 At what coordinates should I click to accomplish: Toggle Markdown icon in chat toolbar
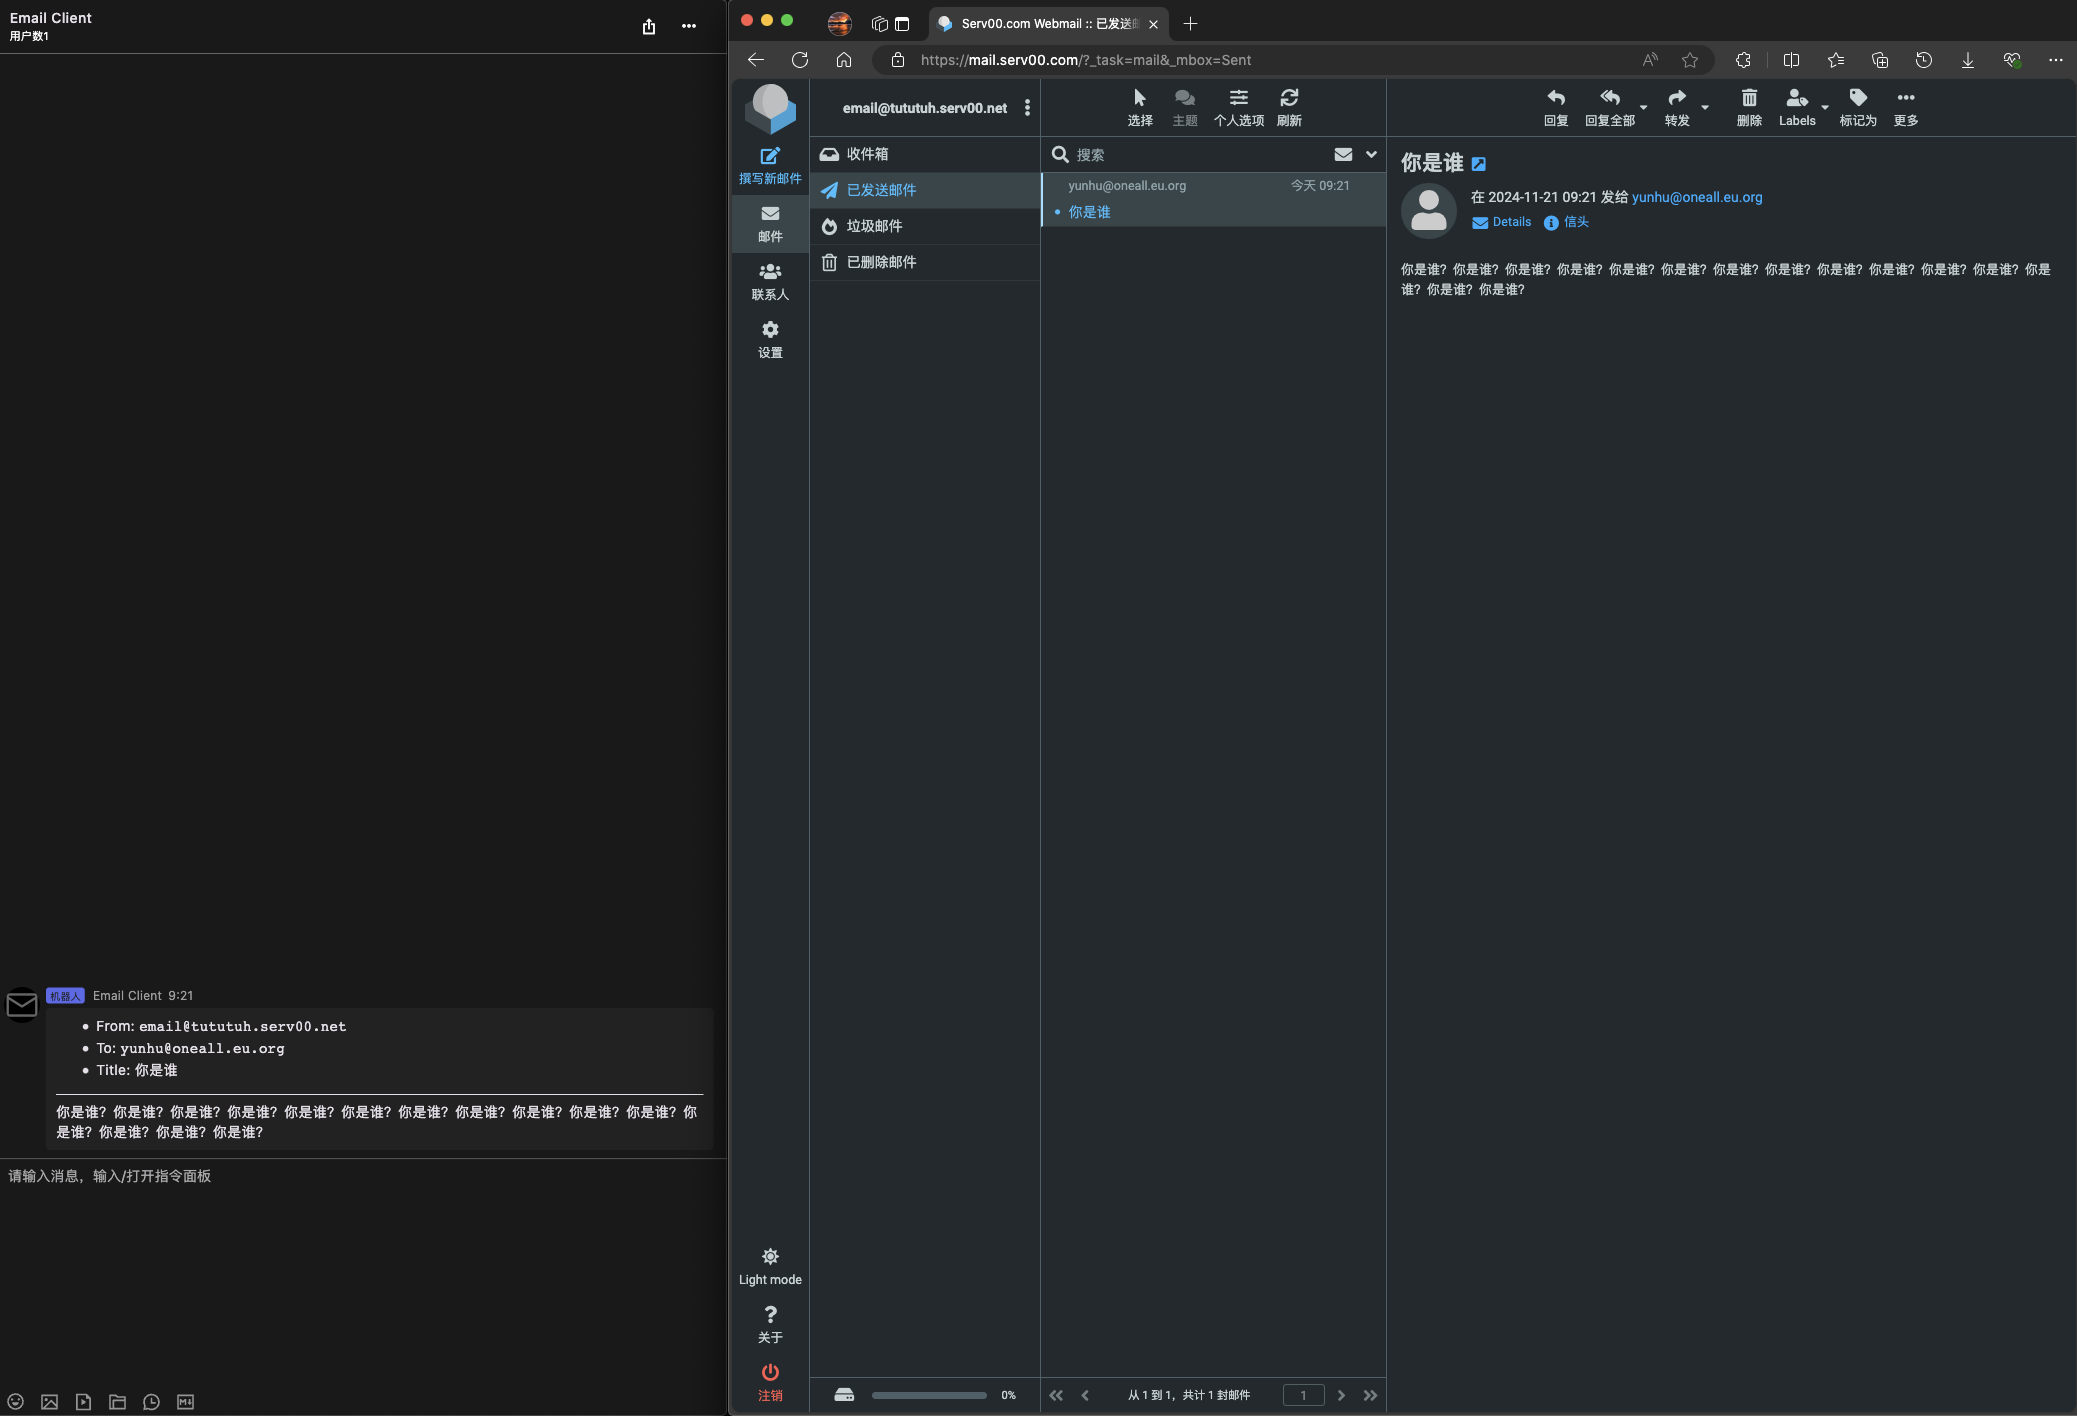tap(185, 1402)
